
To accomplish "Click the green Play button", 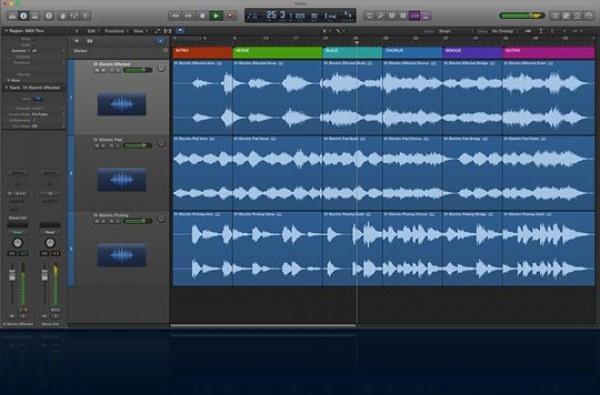I will click(x=216, y=16).
